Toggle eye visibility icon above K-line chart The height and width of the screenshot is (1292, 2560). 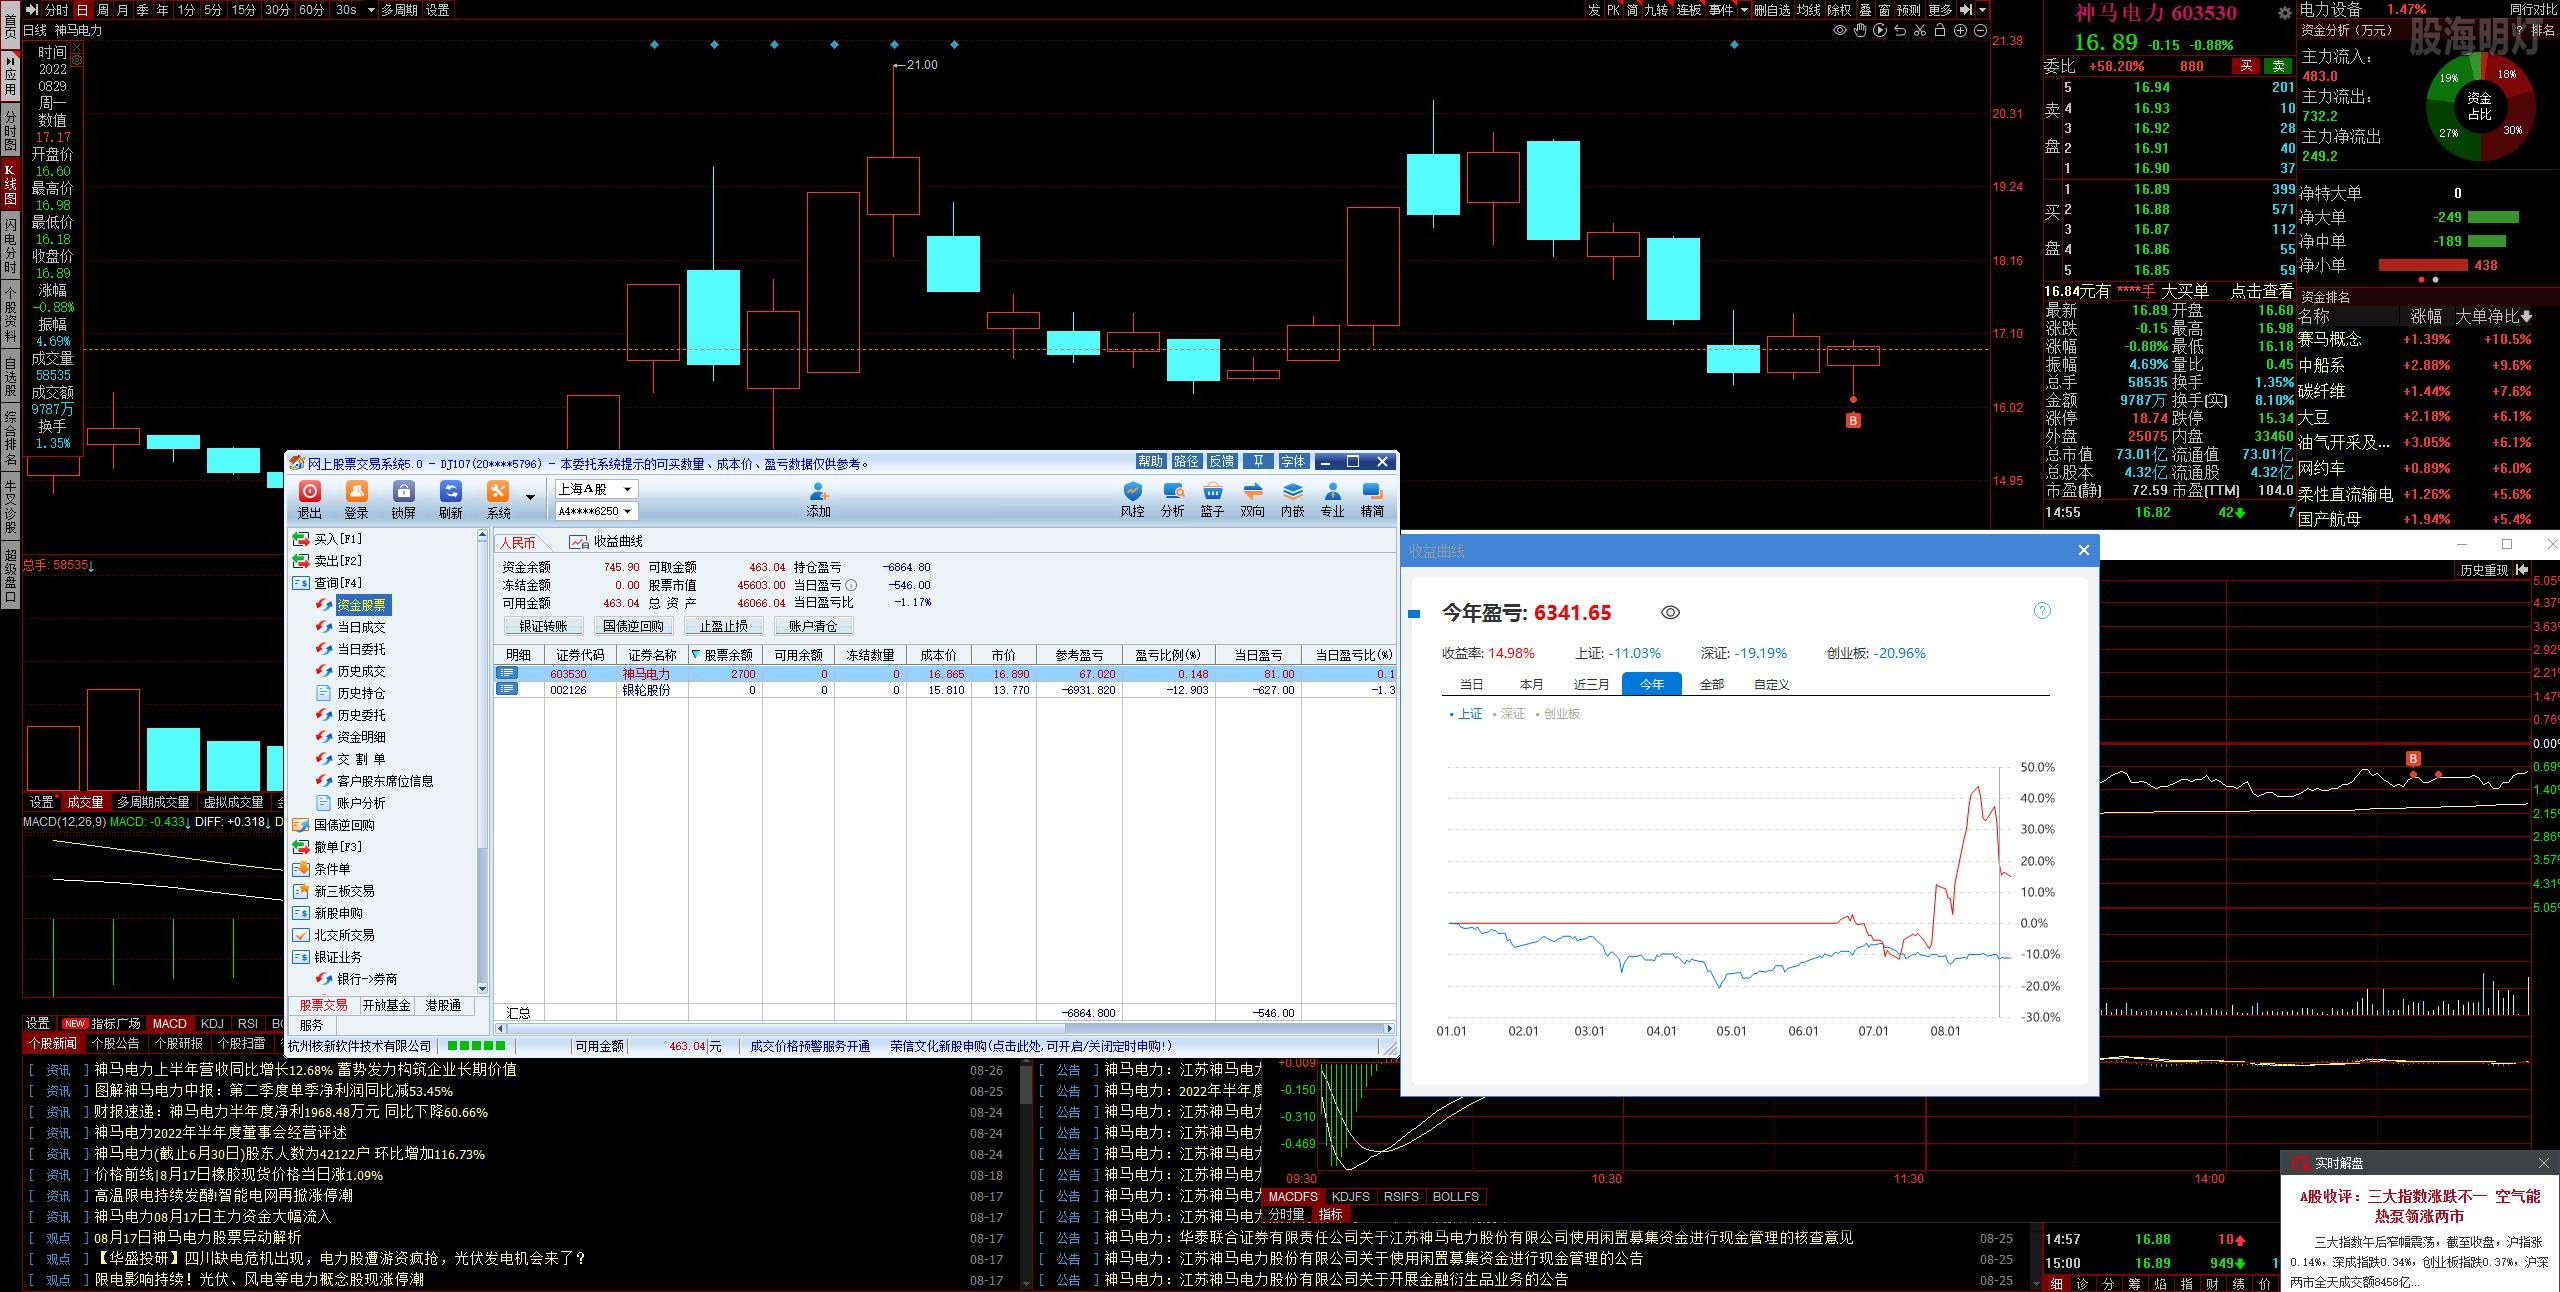click(1840, 31)
